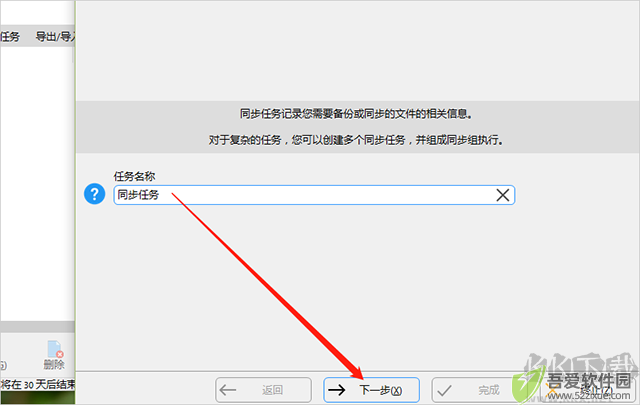Click the checkmark icon on 完成 button
The height and width of the screenshot is (405, 640).
[444, 390]
